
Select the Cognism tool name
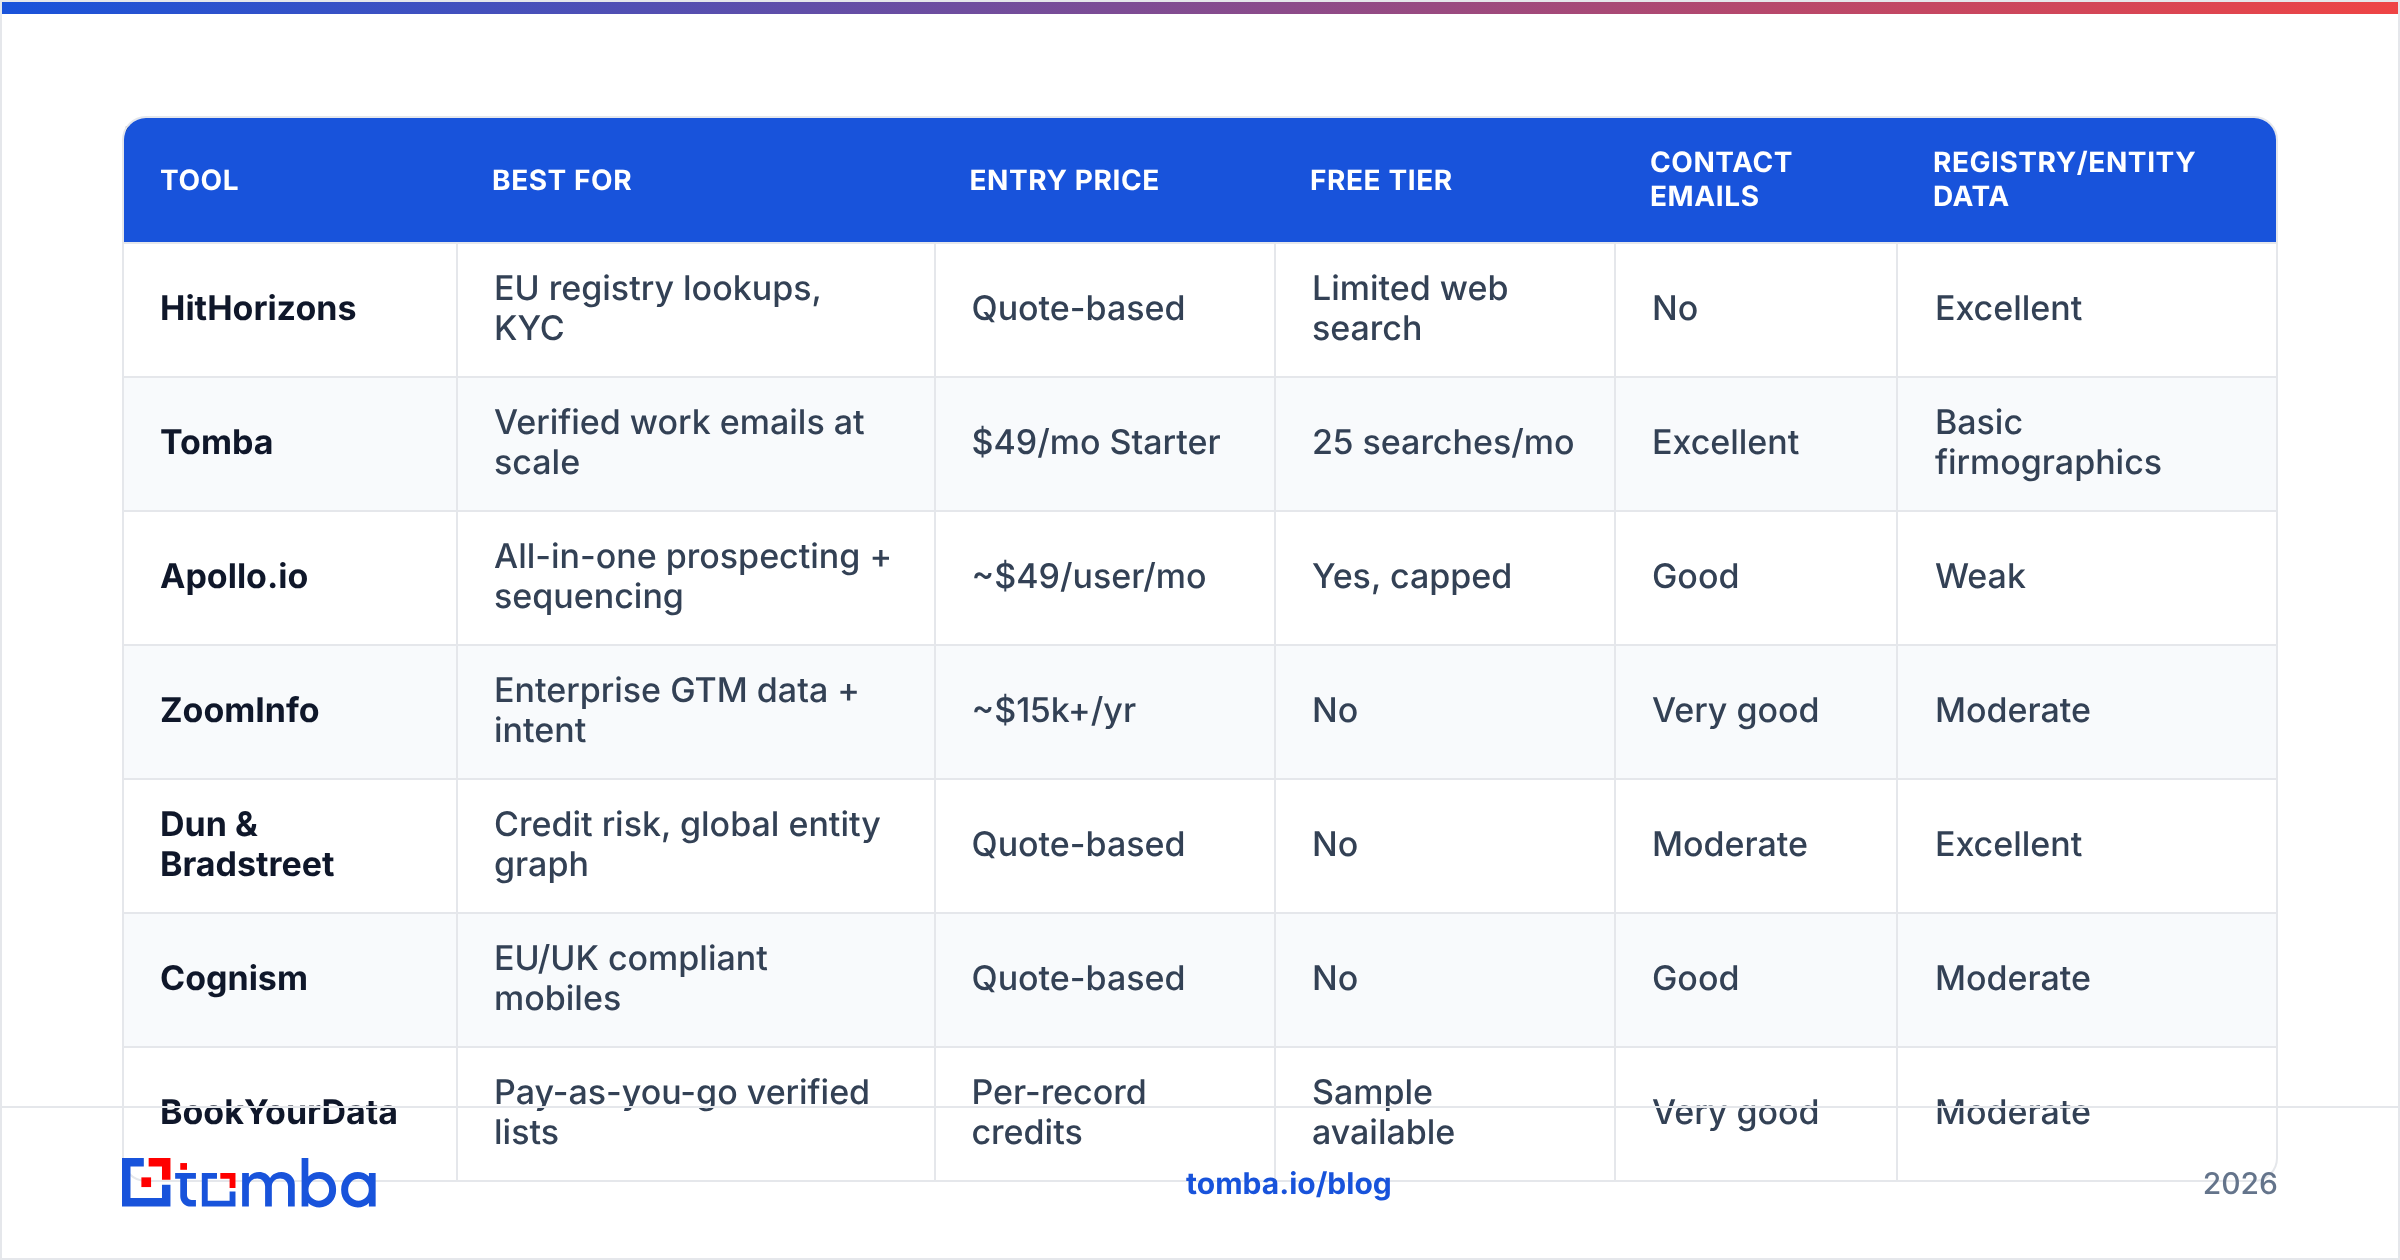[x=233, y=978]
